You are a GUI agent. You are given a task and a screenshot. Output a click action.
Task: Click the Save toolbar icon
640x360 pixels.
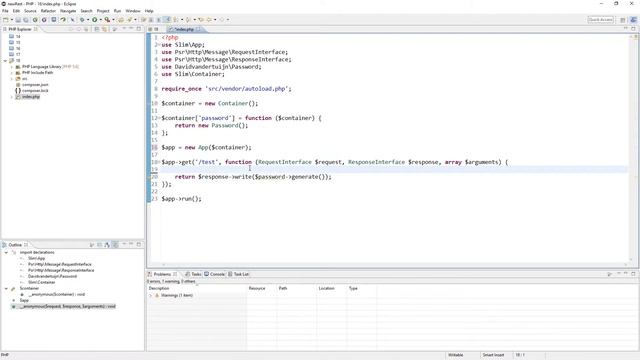point(18,20)
